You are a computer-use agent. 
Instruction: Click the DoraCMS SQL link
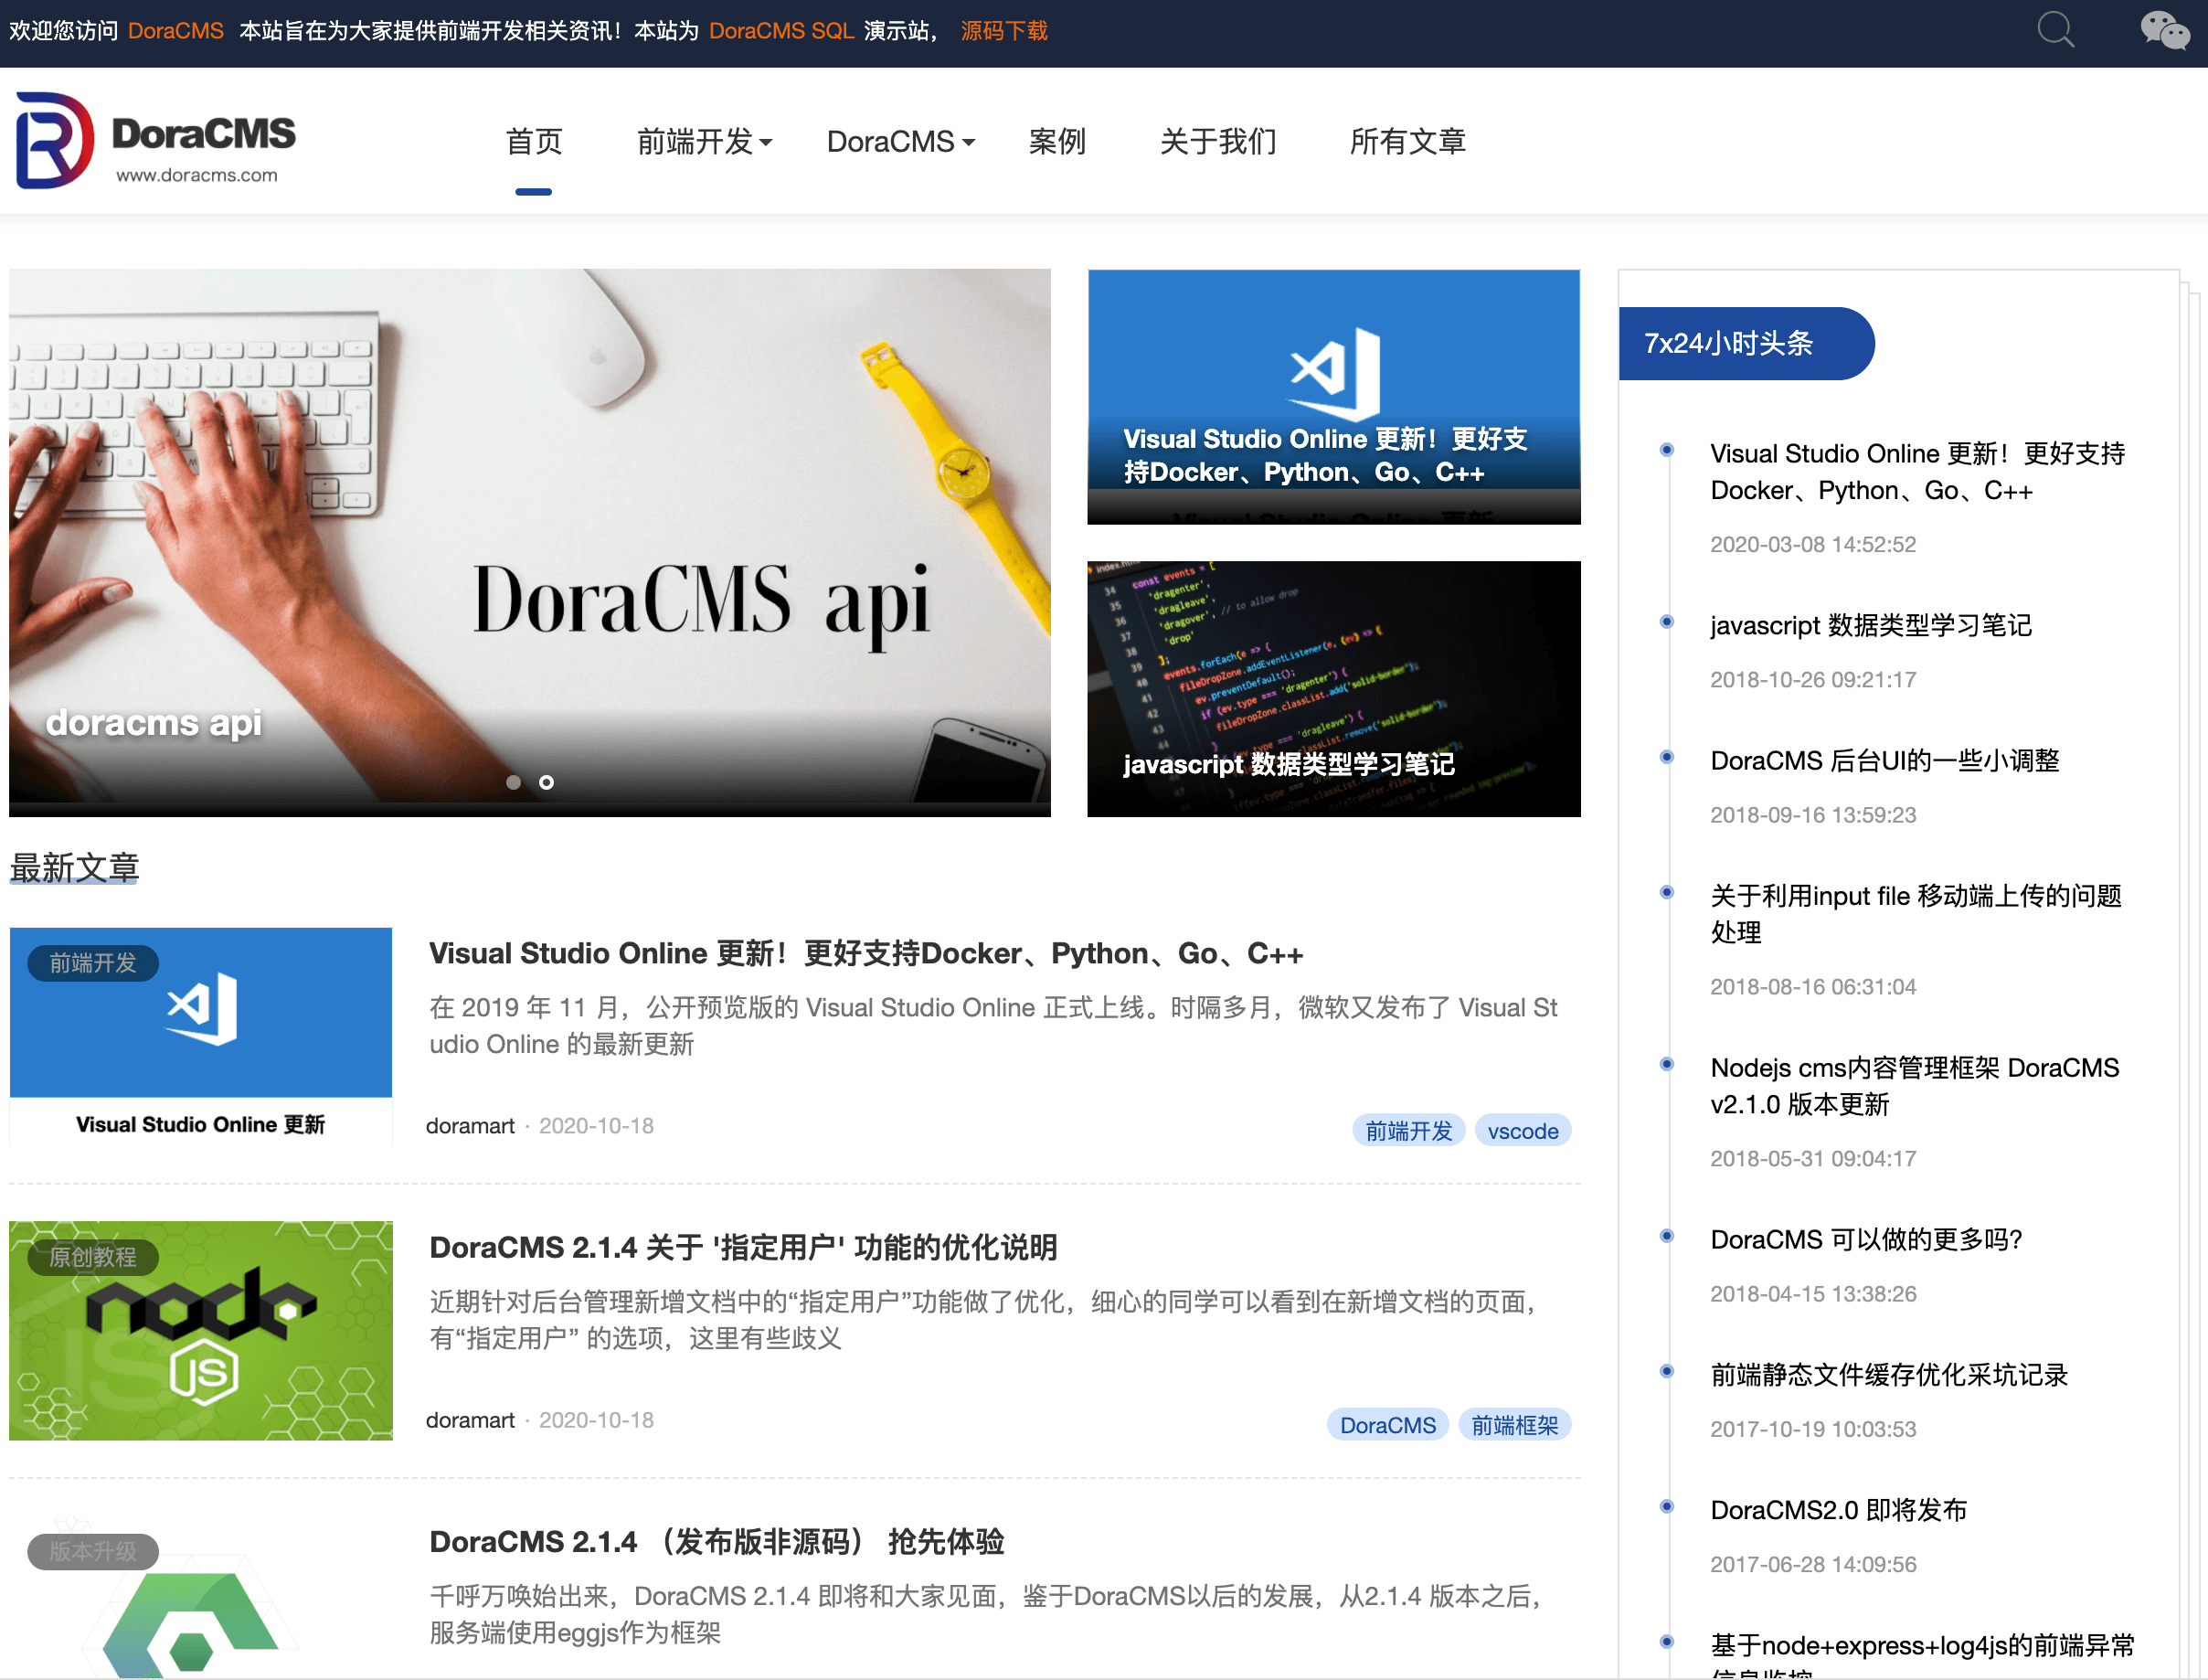coord(781,31)
